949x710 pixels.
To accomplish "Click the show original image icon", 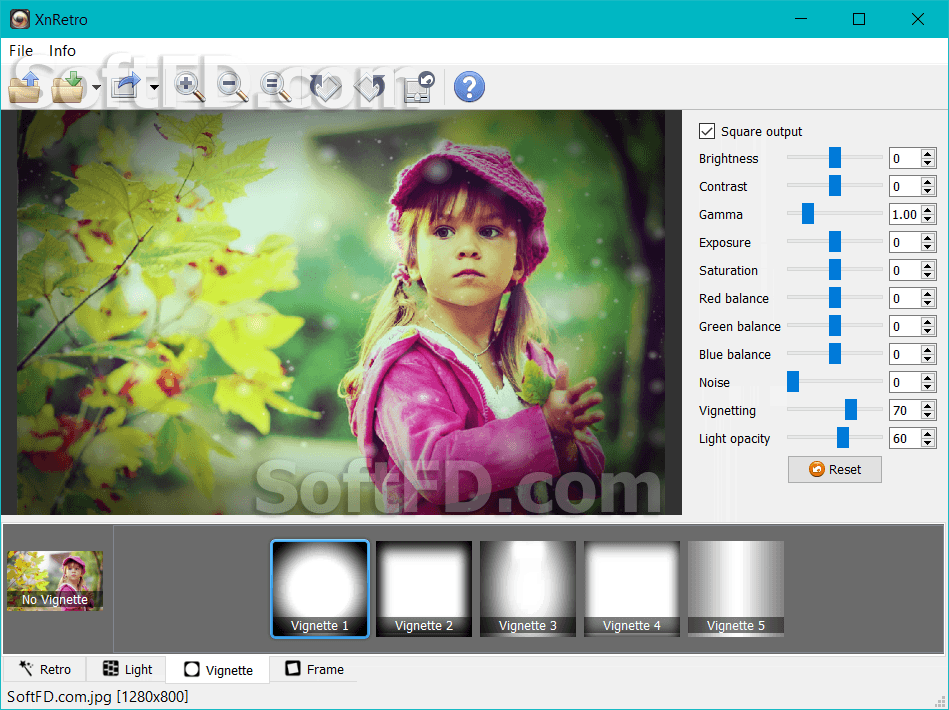I will [x=419, y=87].
